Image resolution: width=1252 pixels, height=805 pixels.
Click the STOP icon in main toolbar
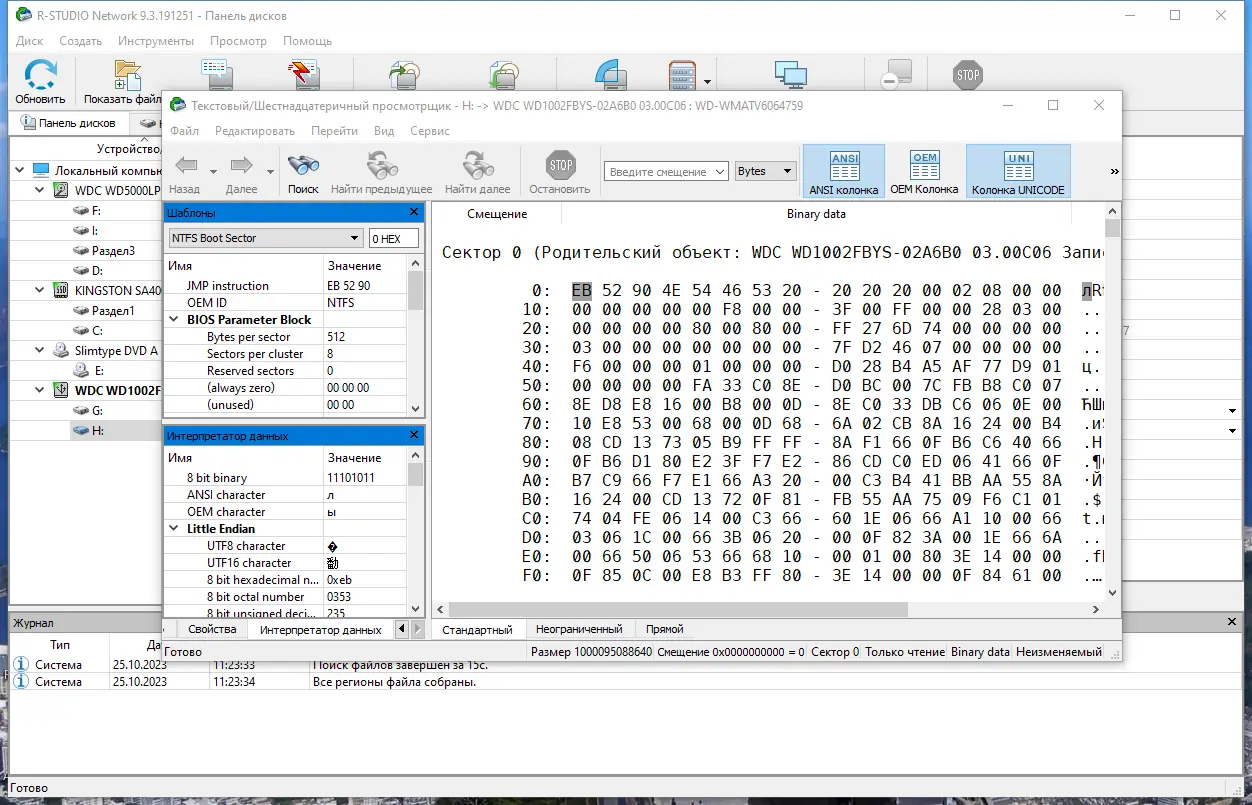click(966, 74)
